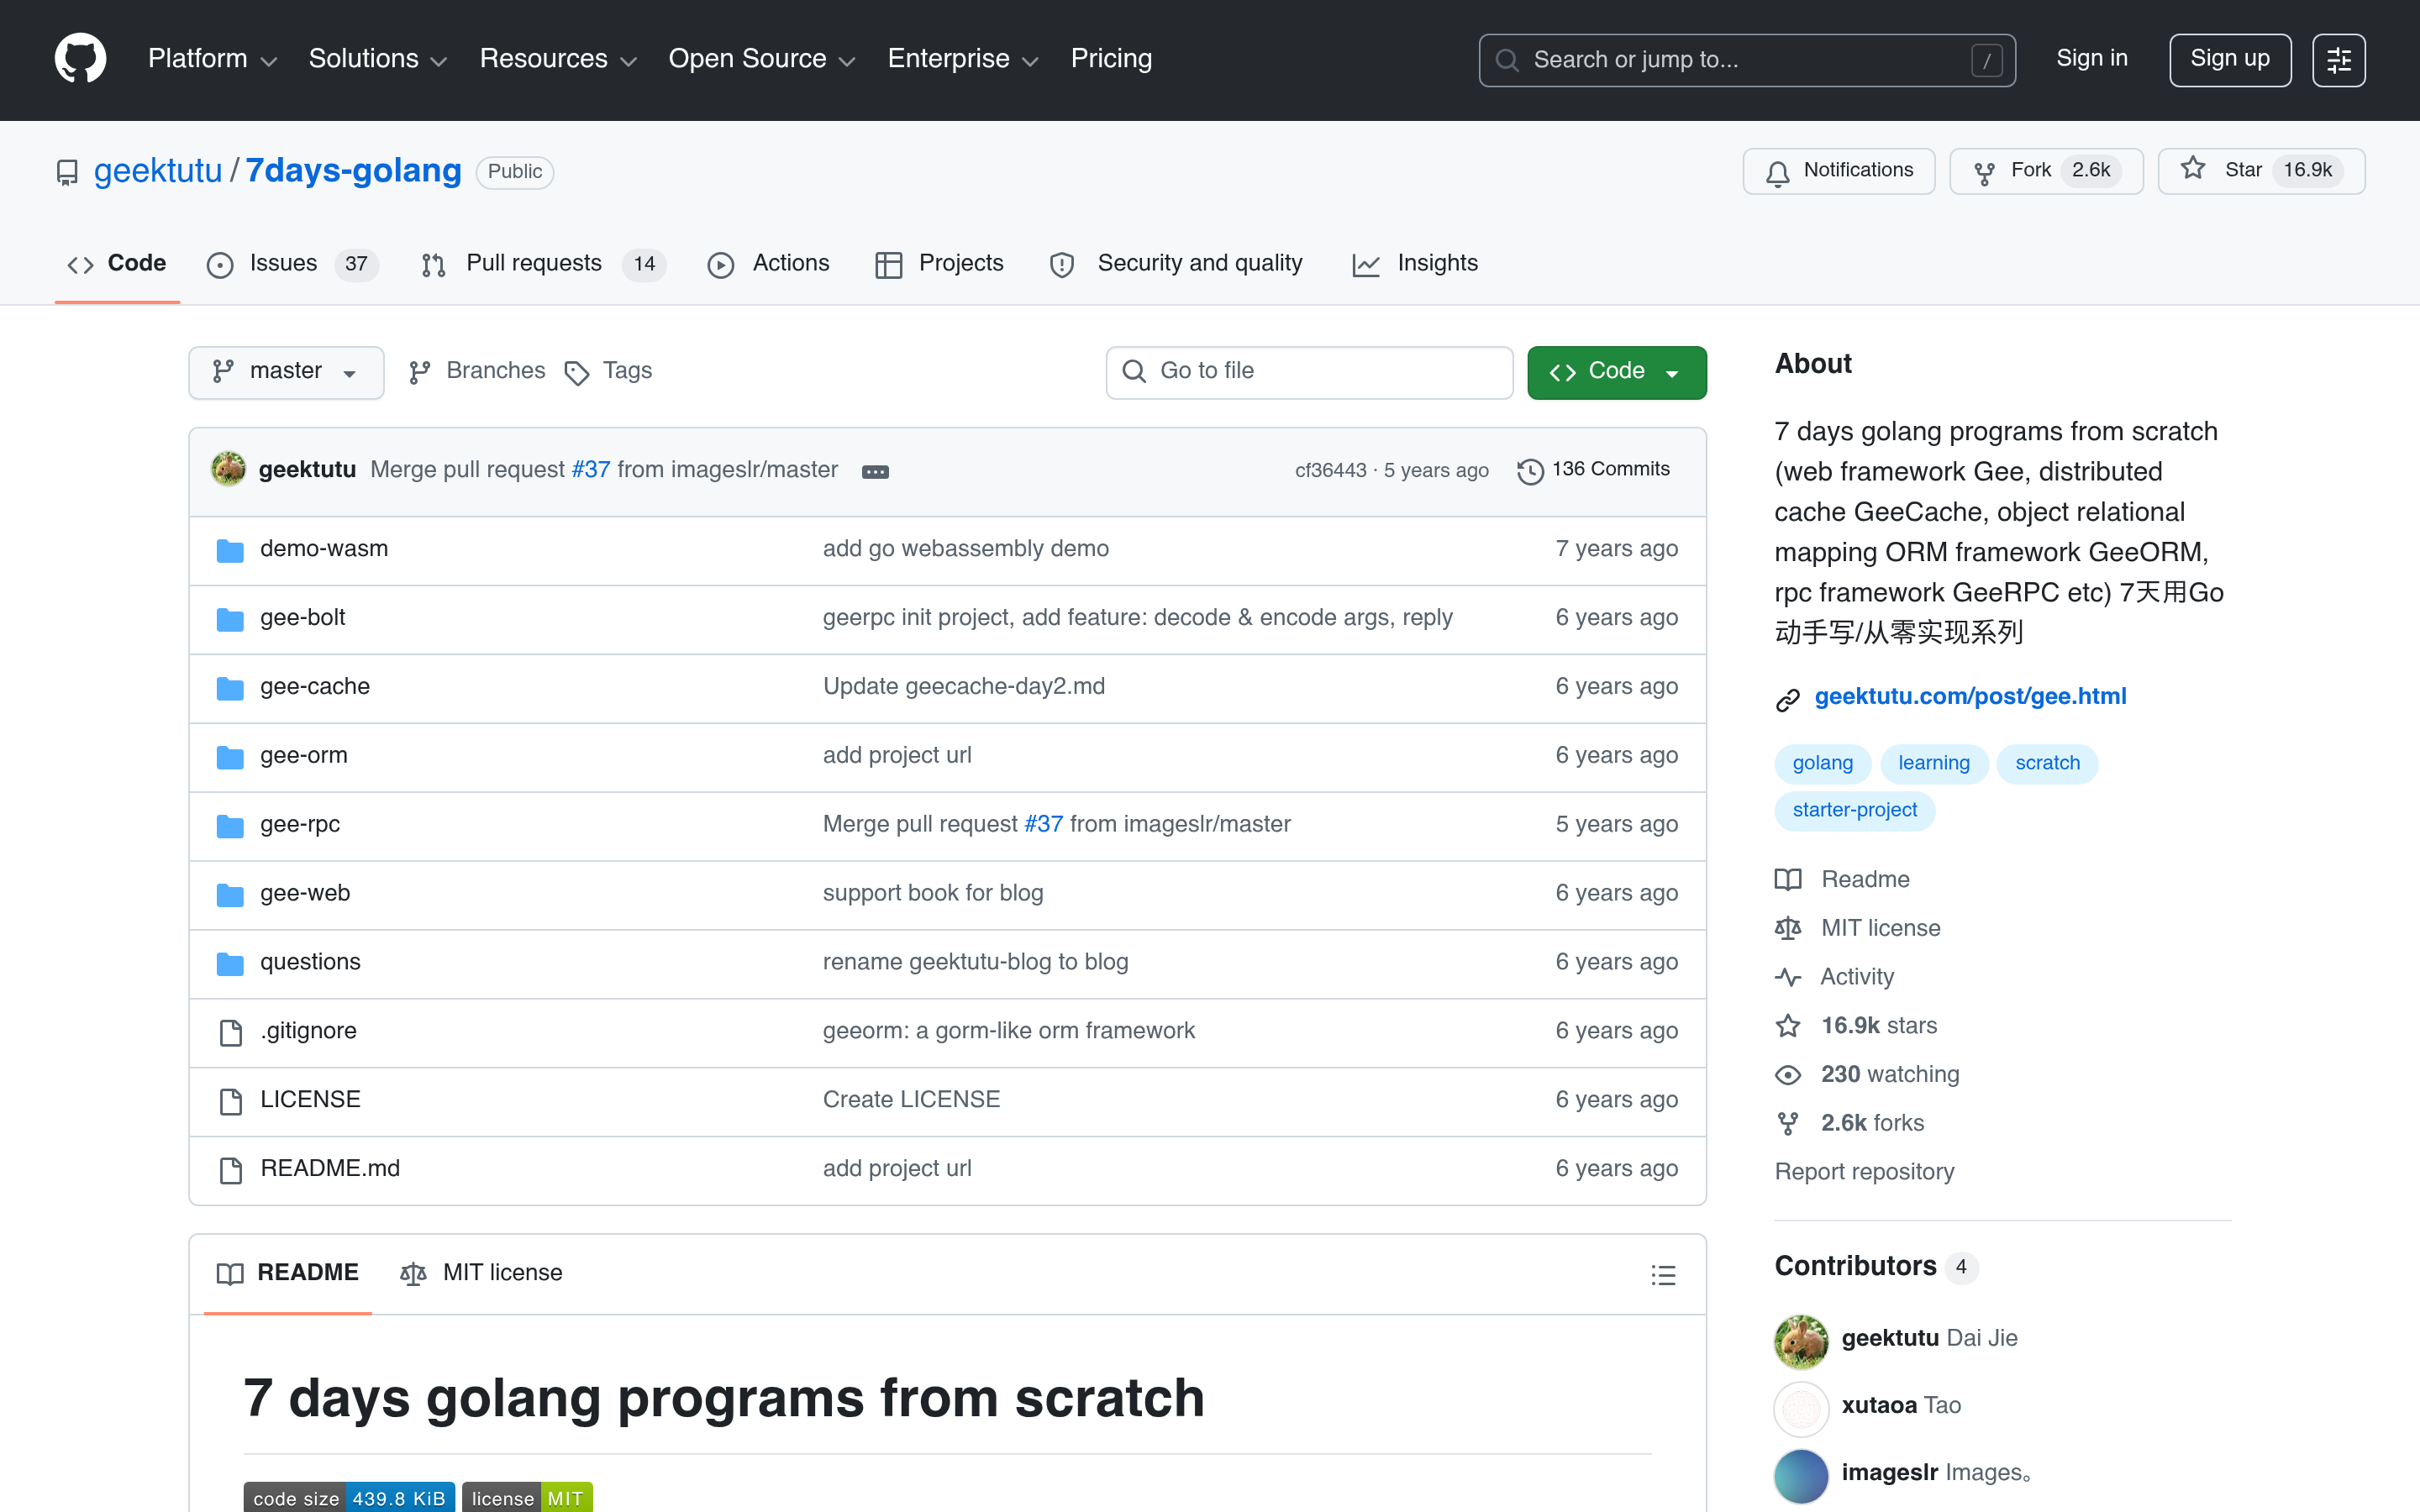This screenshot has width=2420, height=1512.
Task: Switch to the Pull requests tab
Action: pos(543,264)
